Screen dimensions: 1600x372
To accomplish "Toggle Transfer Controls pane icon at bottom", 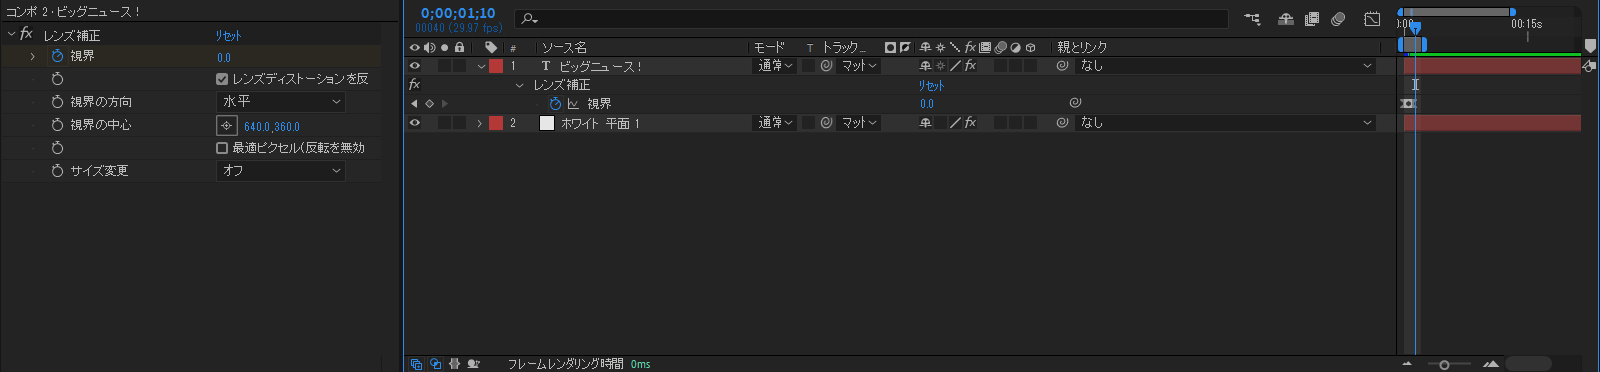I will tap(435, 364).
